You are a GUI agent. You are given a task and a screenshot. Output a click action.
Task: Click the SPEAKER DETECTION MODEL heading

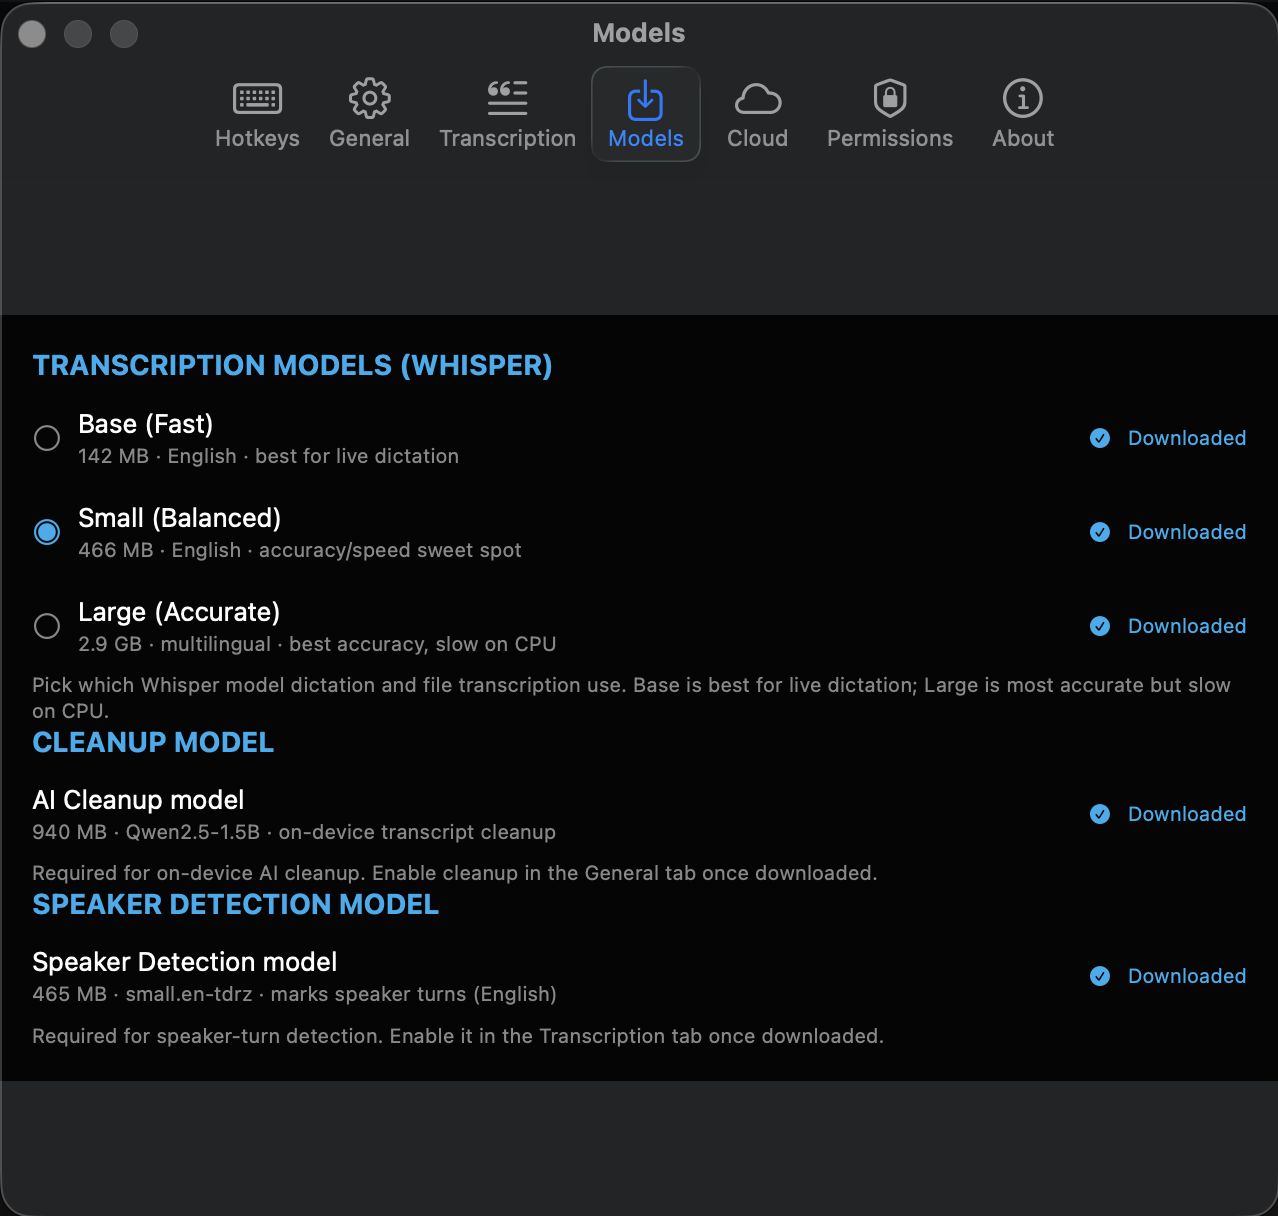click(x=236, y=904)
